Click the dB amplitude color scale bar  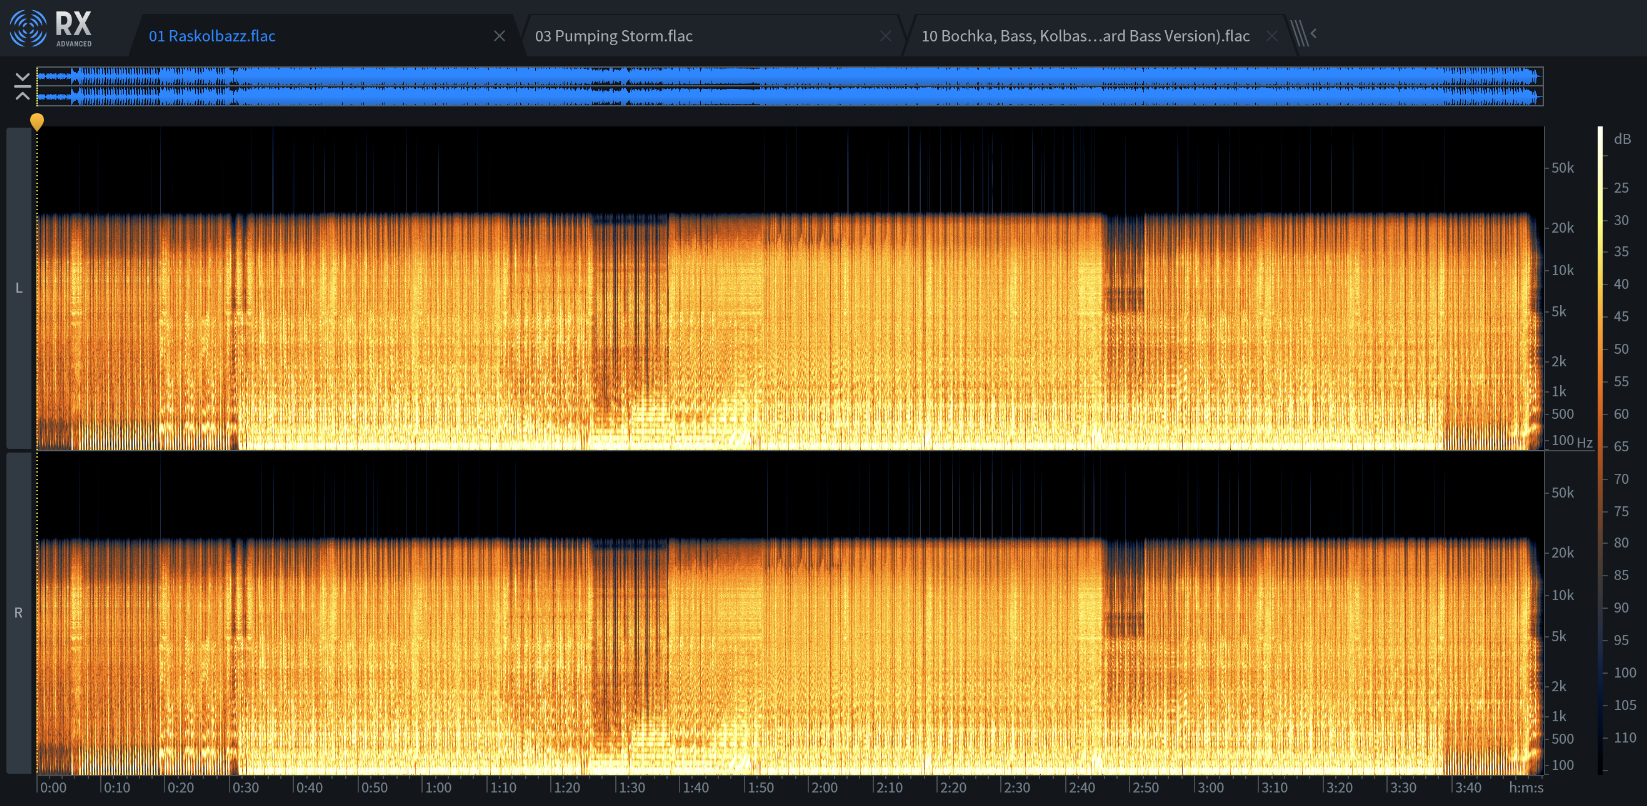tap(1600, 450)
